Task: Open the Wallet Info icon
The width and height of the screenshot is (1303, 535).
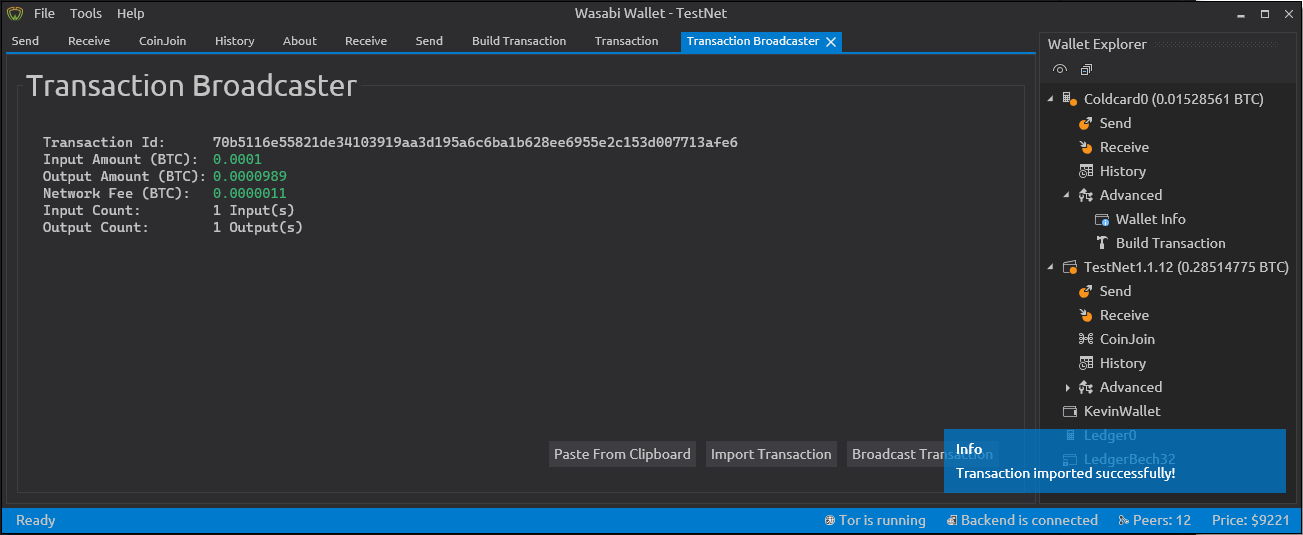Action: point(1103,219)
